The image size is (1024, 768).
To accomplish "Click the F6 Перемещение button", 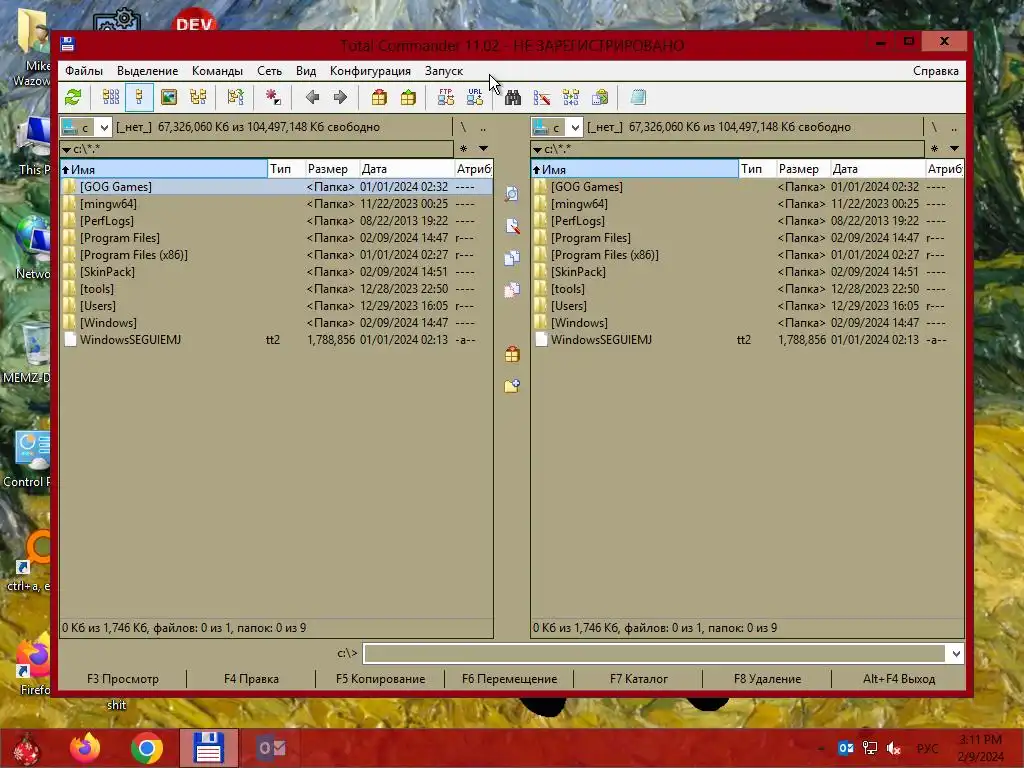I will point(509,679).
